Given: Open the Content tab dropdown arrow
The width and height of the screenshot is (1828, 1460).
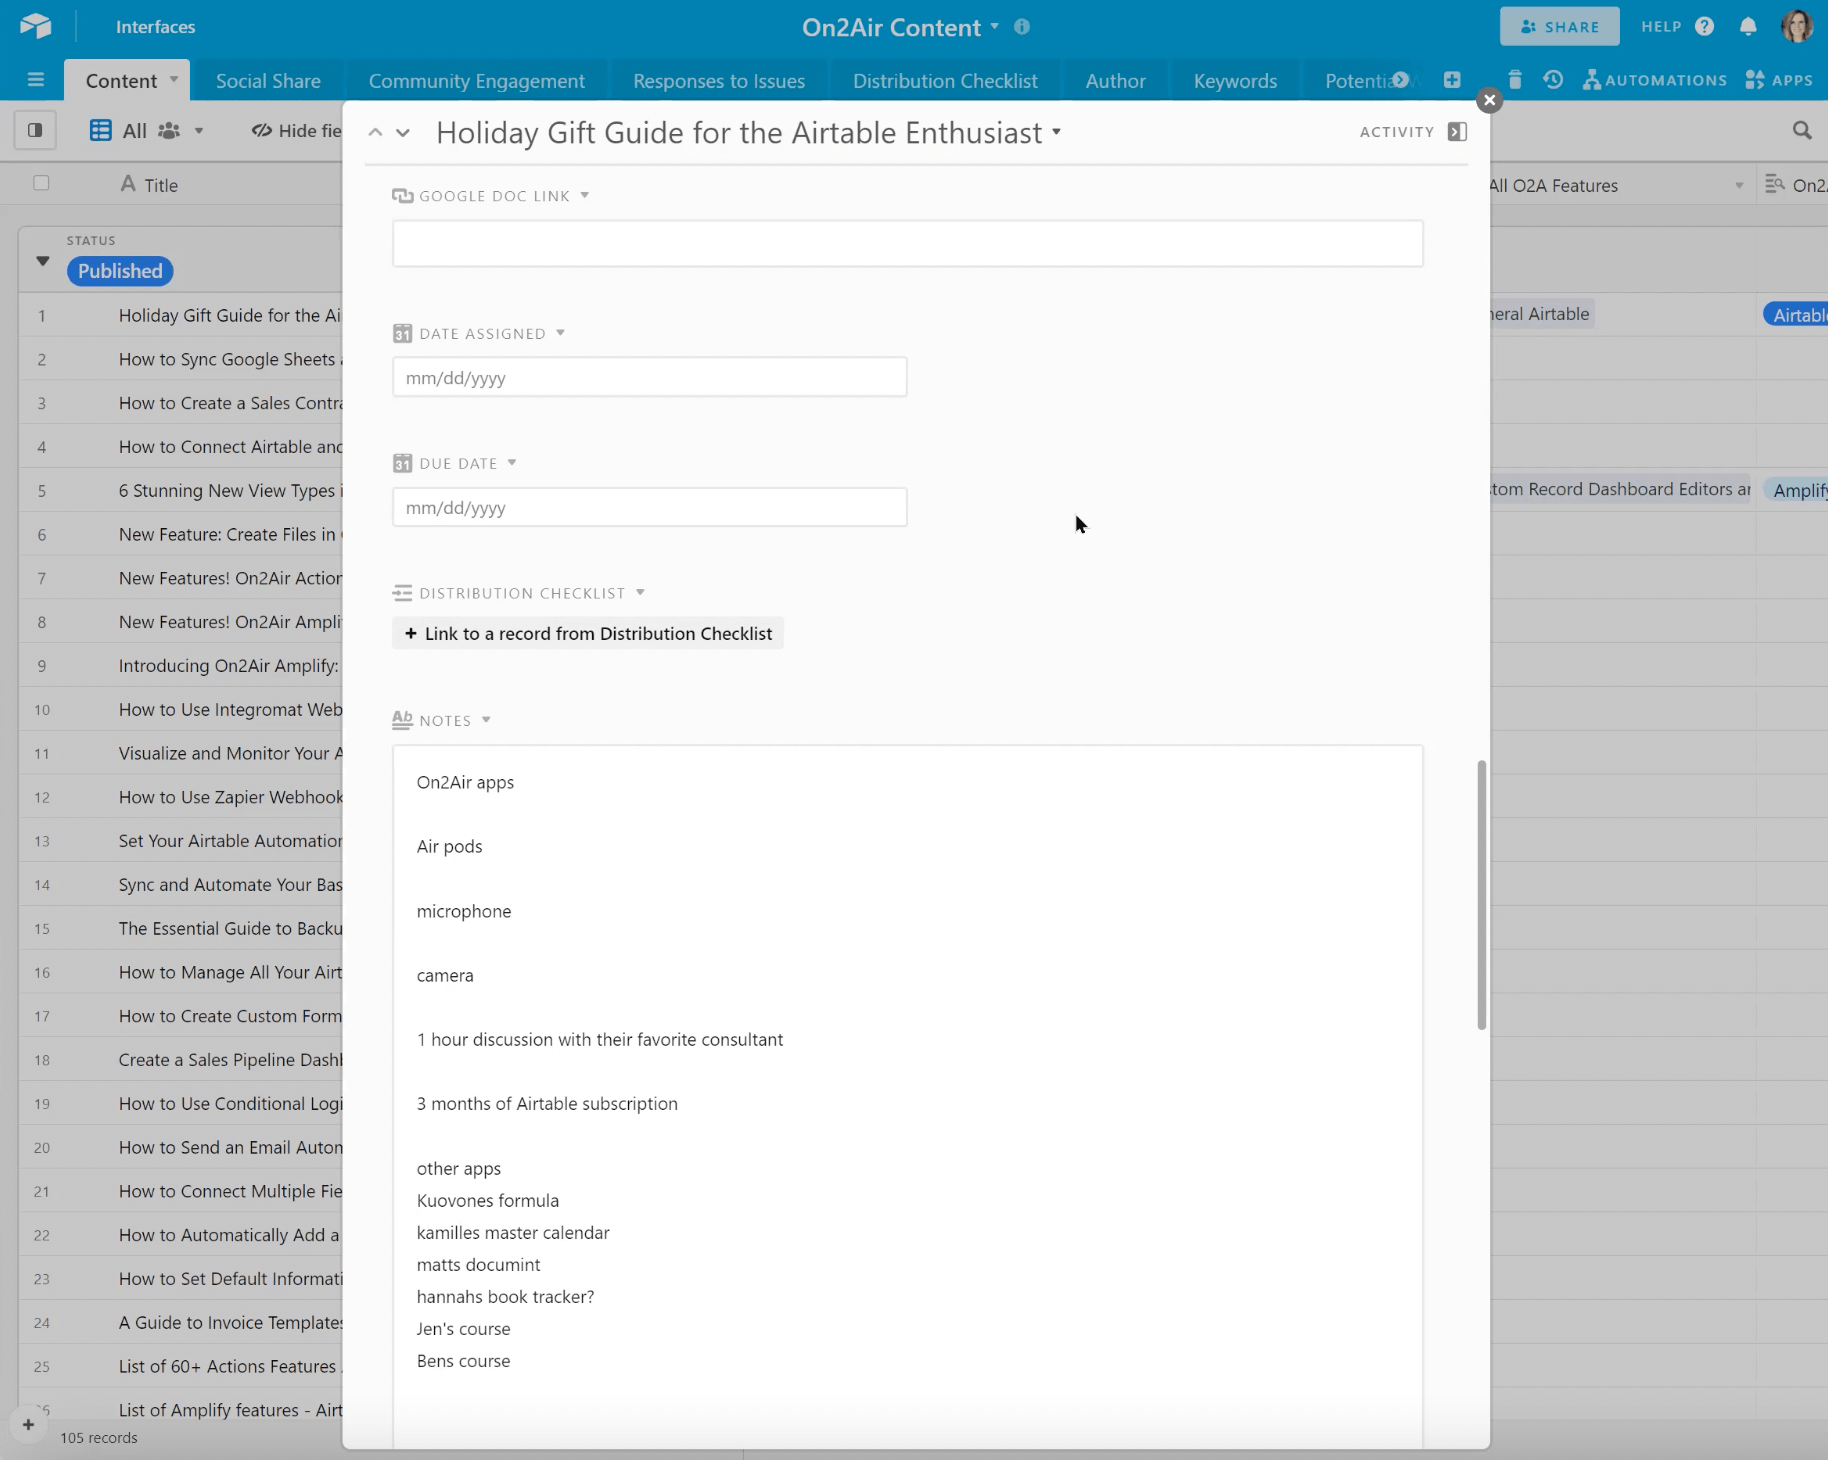Looking at the screenshot, I should (172, 80).
